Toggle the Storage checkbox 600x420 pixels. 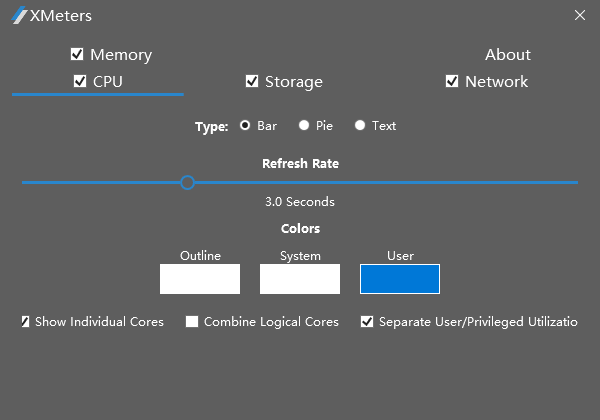(252, 81)
